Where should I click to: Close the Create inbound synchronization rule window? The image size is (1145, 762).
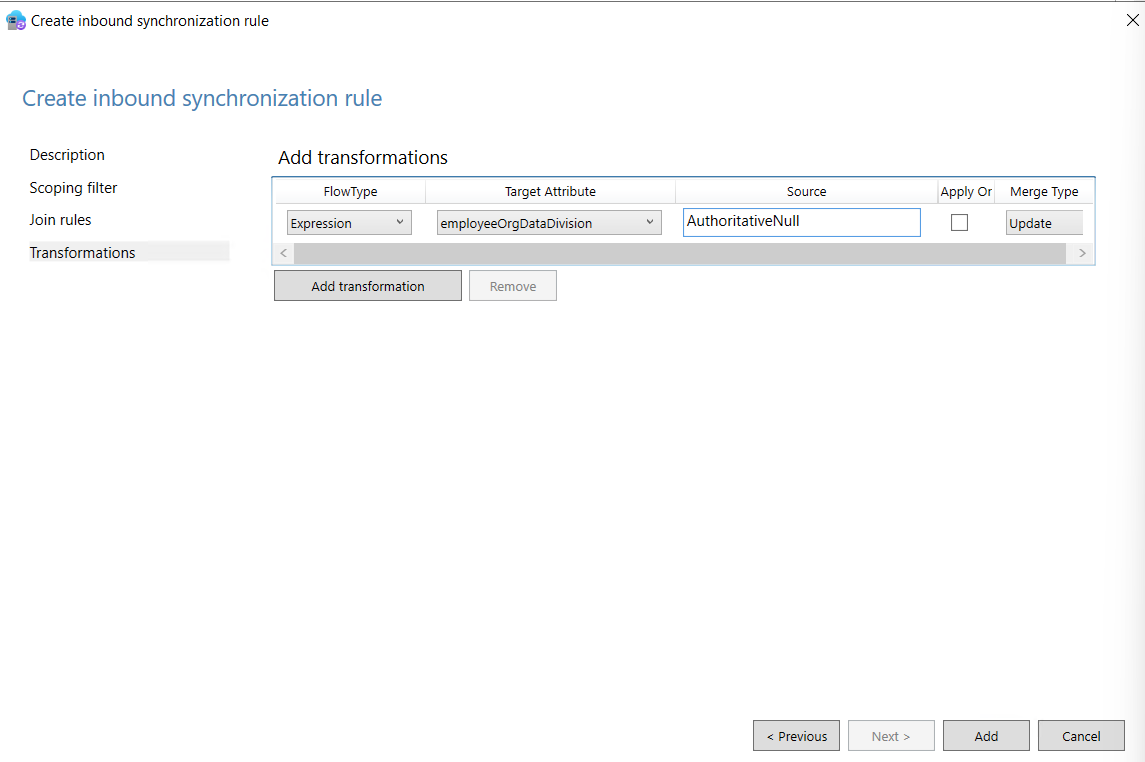coord(1132,20)
